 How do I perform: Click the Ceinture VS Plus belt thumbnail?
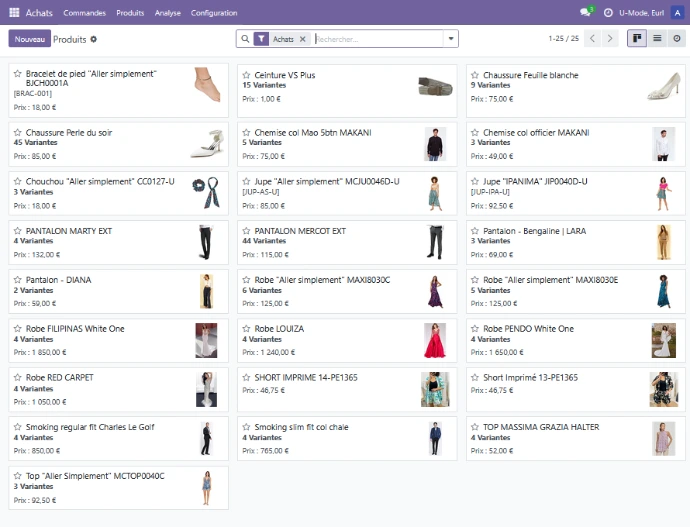(x=435, y=86)
